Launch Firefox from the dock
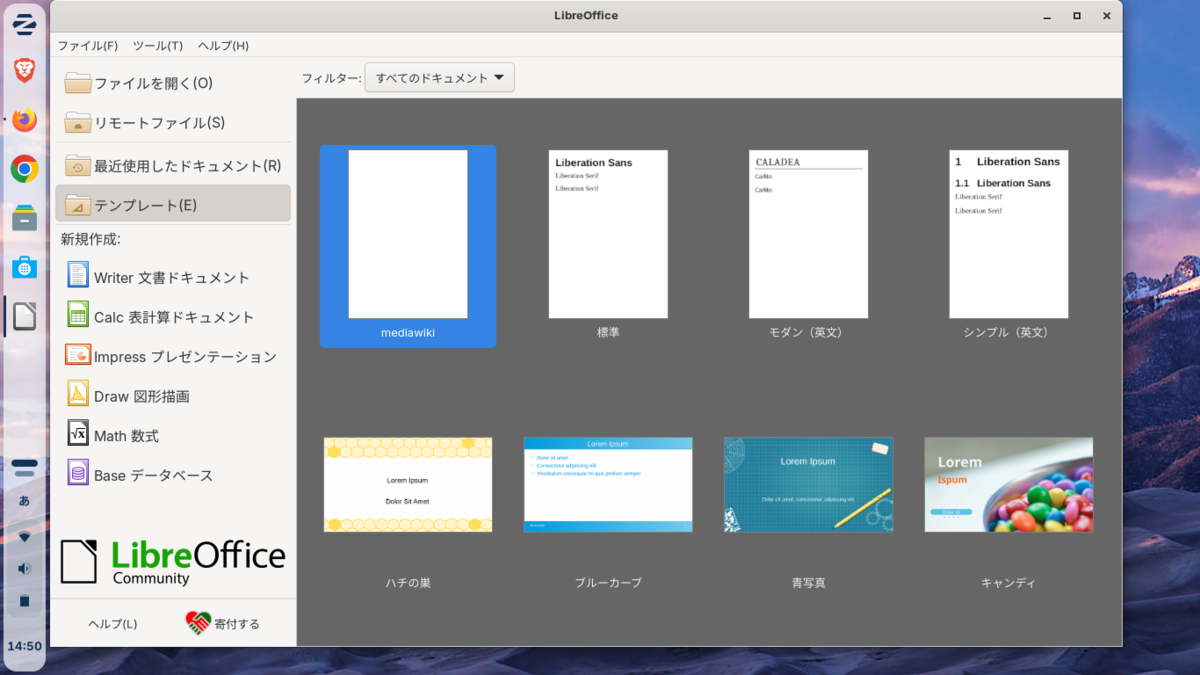 [x=25, y=120]
